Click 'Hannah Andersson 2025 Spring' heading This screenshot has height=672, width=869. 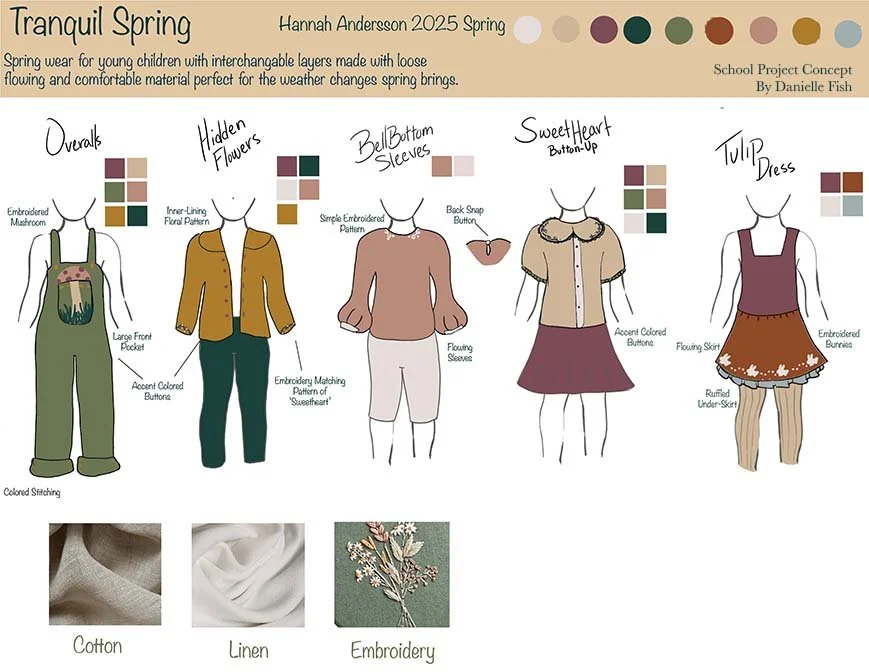click(392, 24)
